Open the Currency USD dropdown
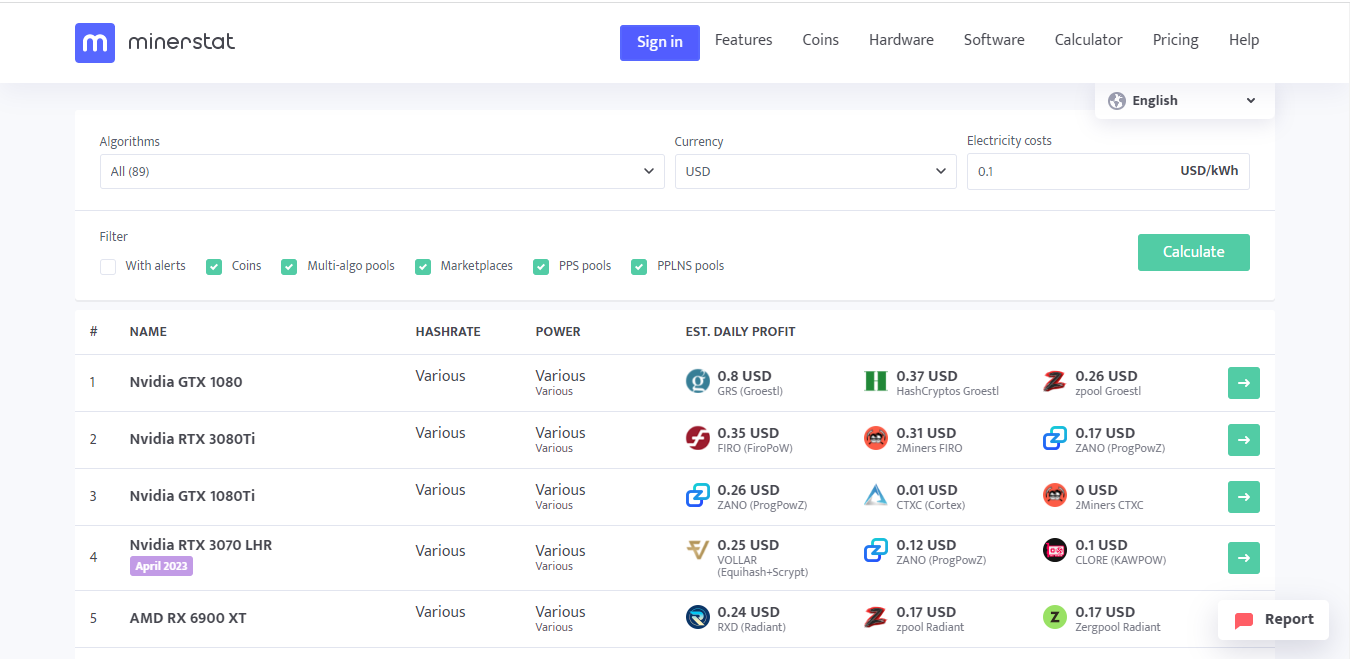 (815, 172)
